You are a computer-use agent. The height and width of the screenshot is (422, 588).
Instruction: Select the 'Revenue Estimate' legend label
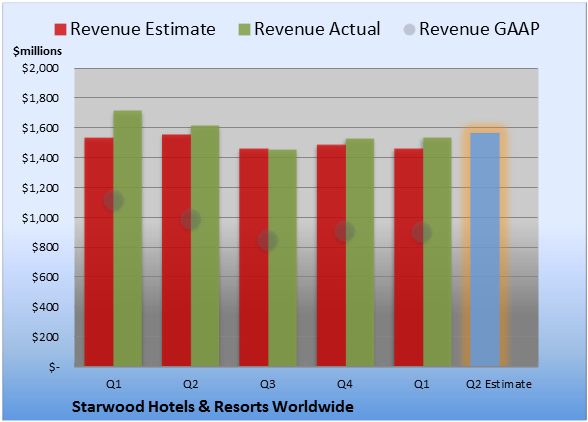(x=143, y=29)
